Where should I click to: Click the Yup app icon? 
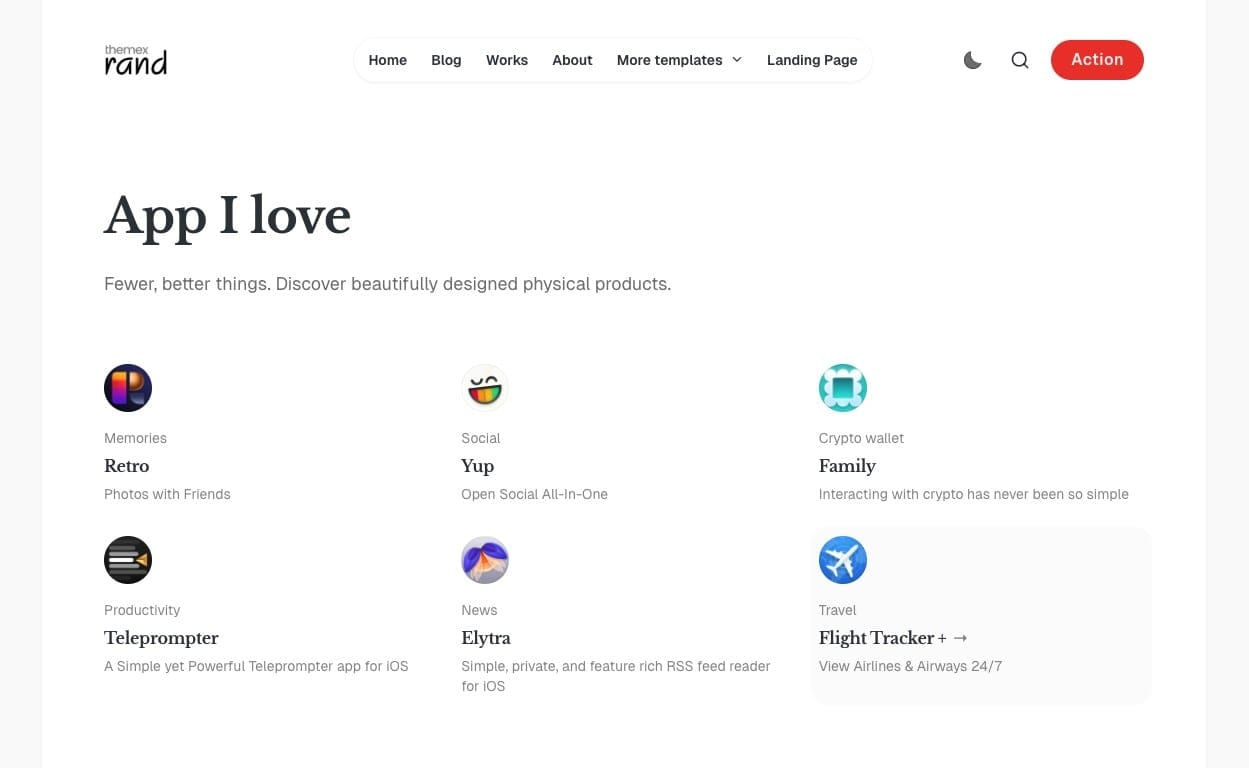[x=485, y=388]
